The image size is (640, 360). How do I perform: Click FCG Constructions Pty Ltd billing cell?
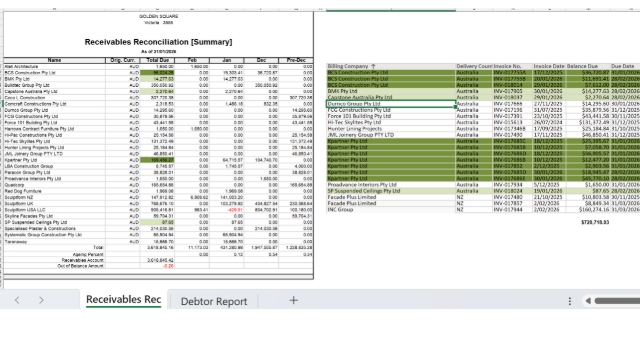tap(391, 110)
